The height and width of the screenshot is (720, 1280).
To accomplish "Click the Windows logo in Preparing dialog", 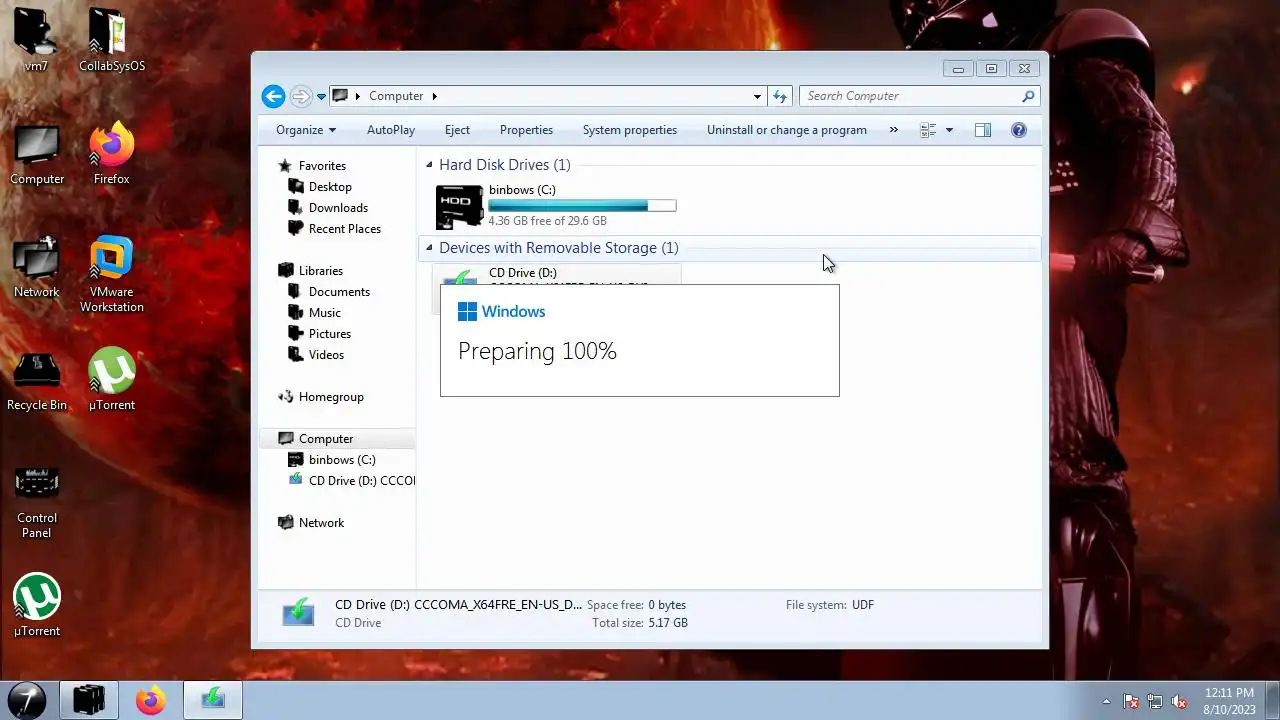I will (x=467, y=312).
